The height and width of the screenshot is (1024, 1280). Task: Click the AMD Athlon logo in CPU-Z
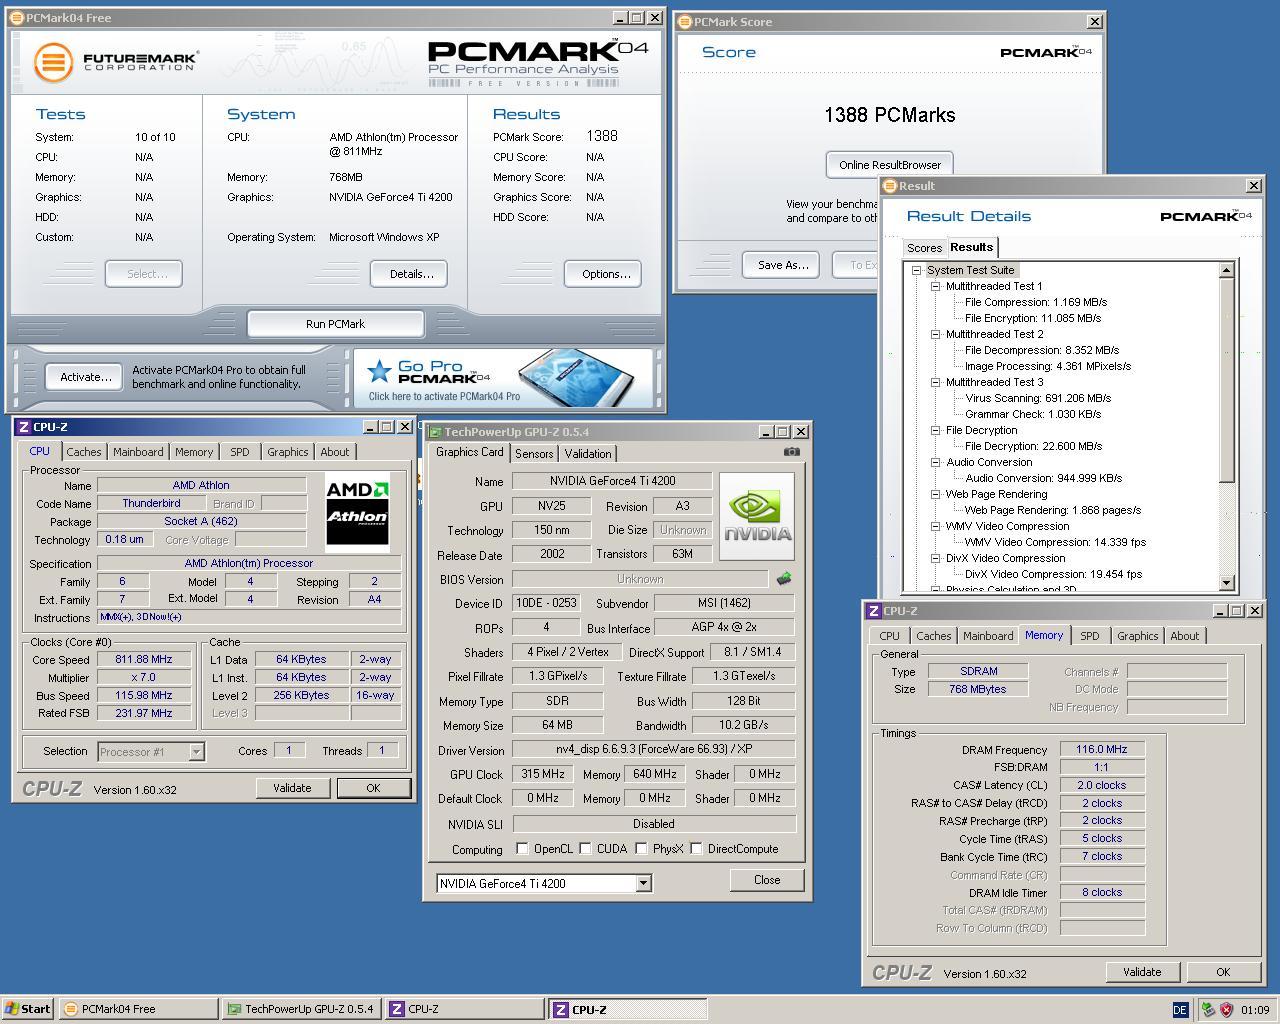tap(357, 512)
